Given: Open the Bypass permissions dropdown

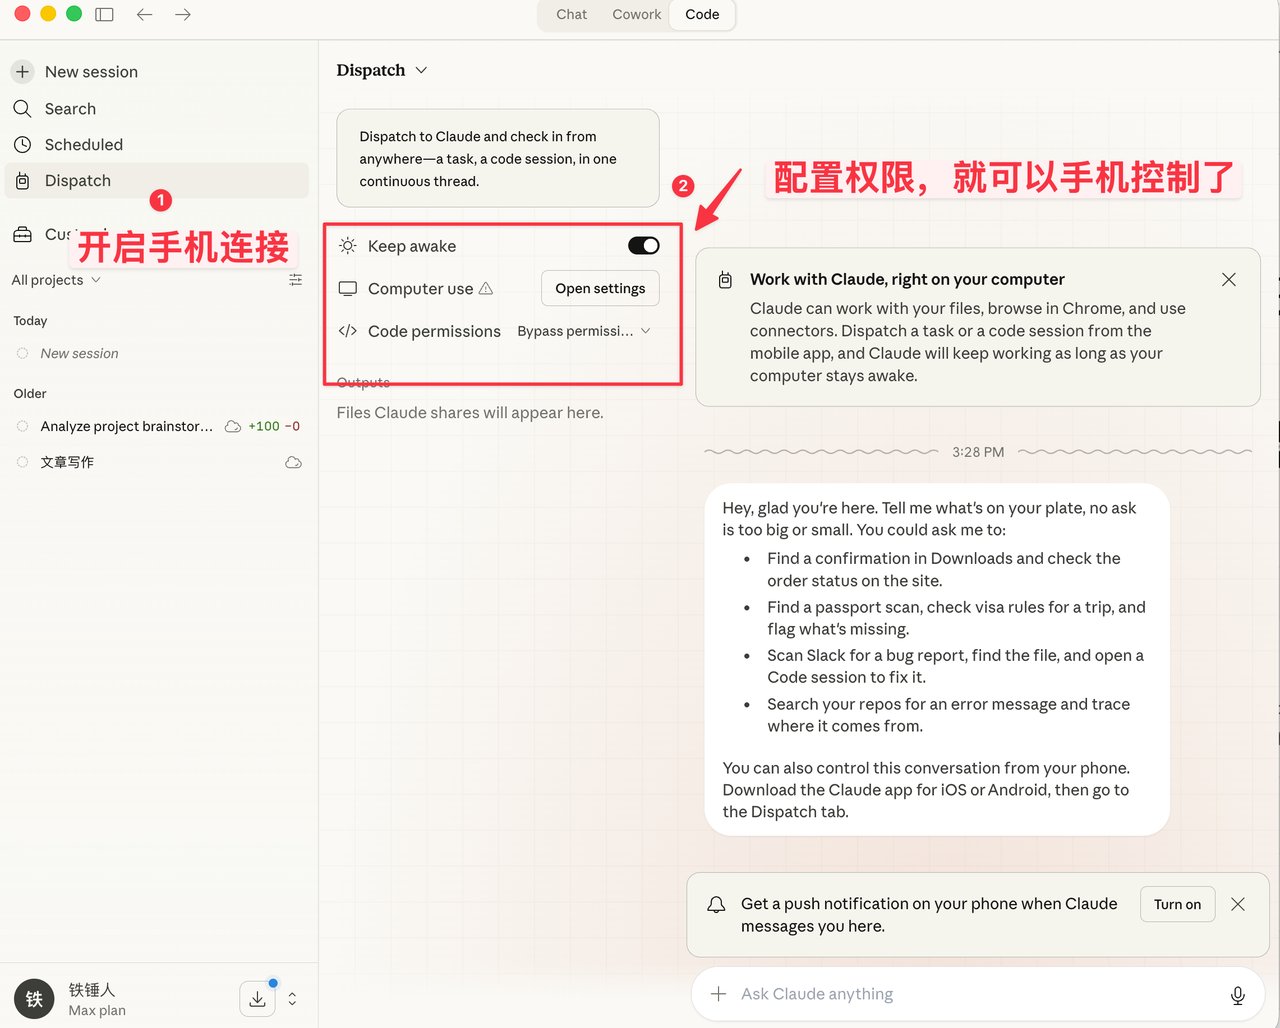Looking at the screenshot, I should (584, 331).
